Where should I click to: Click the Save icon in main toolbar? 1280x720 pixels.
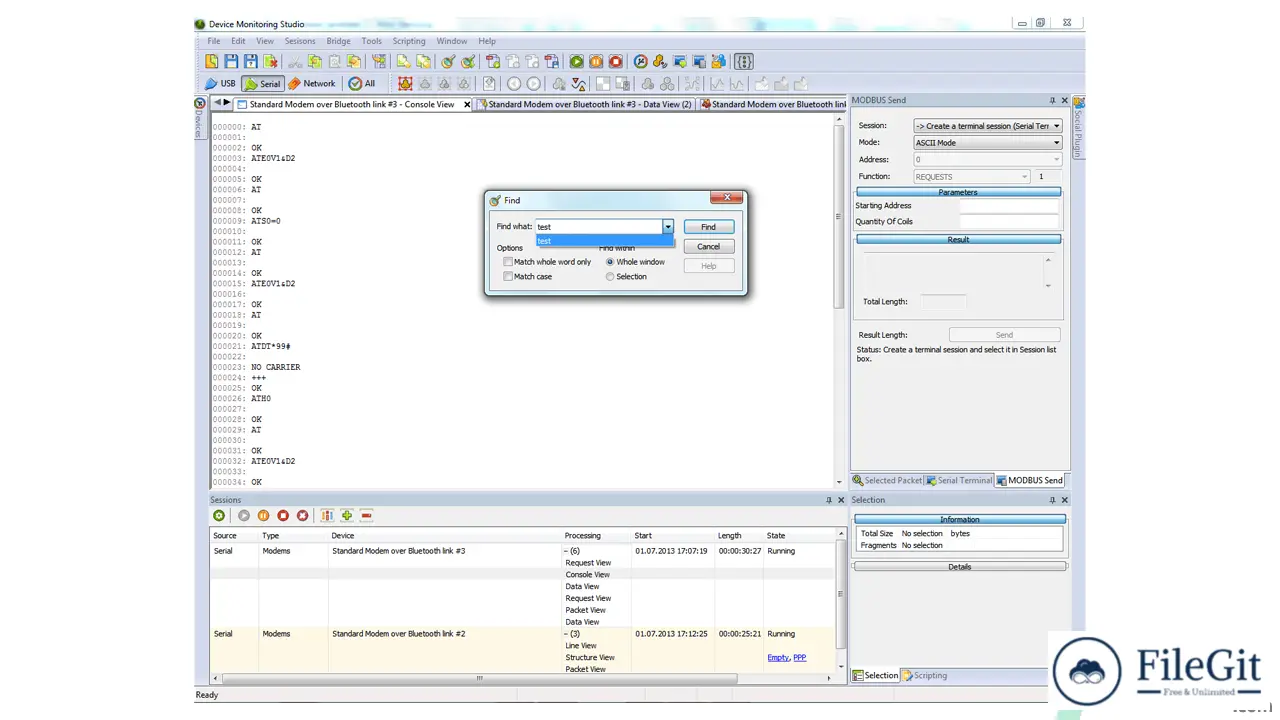232,62
